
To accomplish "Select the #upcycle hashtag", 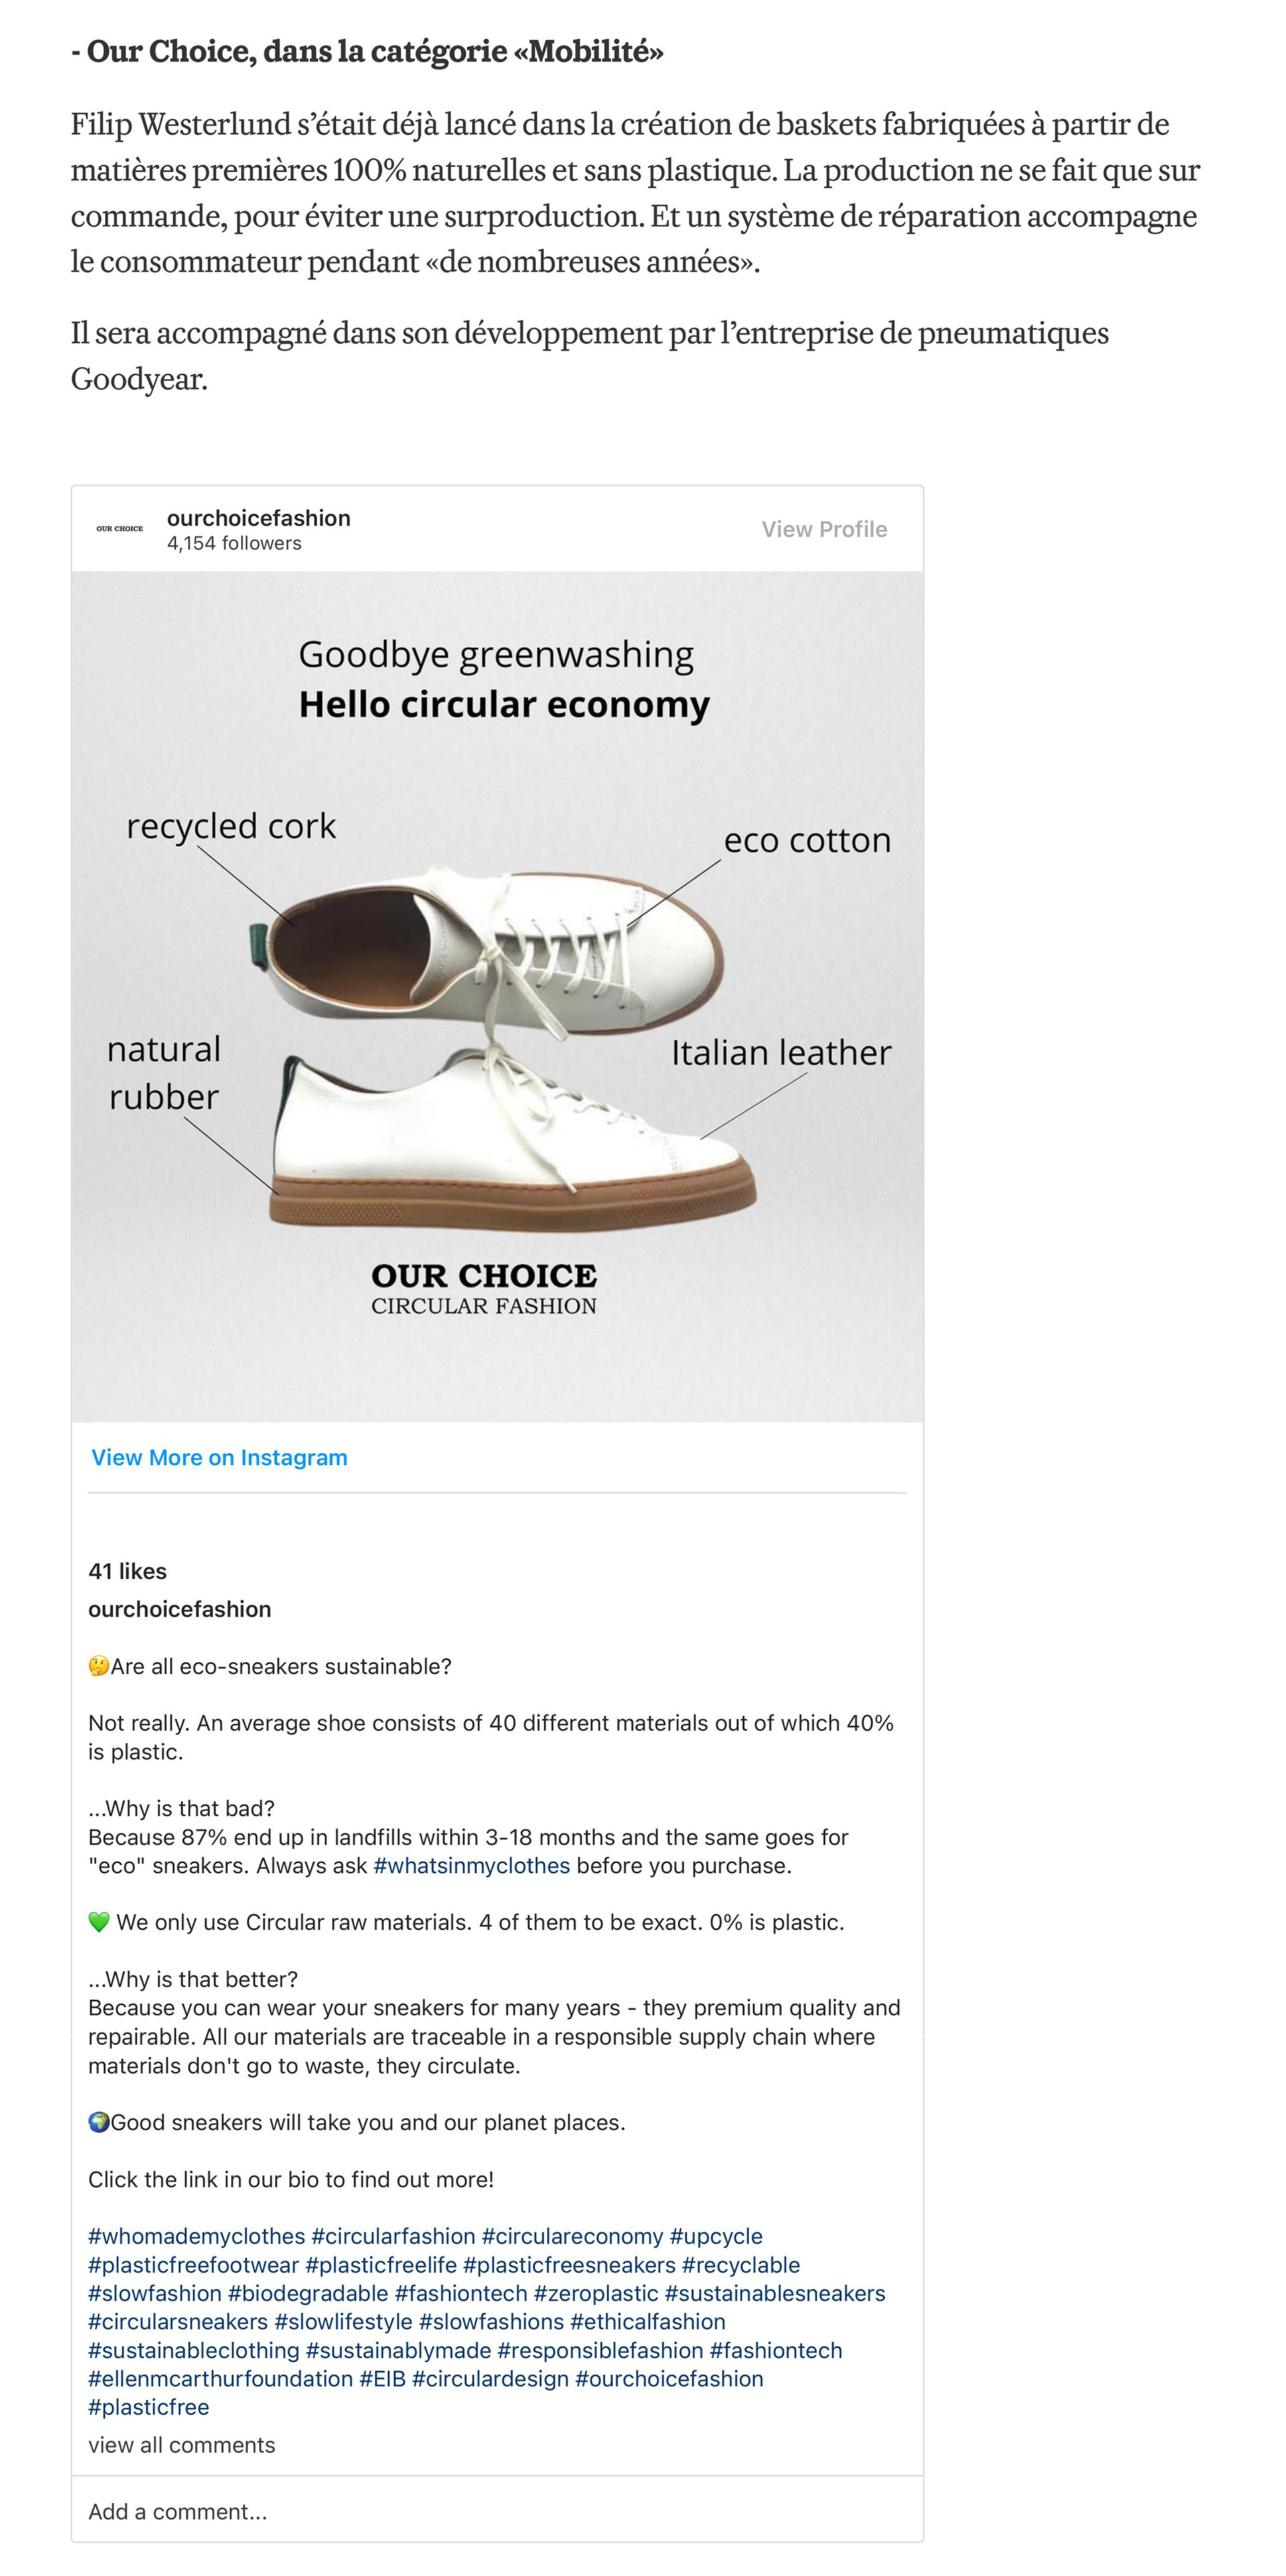I will point(716,2236).
